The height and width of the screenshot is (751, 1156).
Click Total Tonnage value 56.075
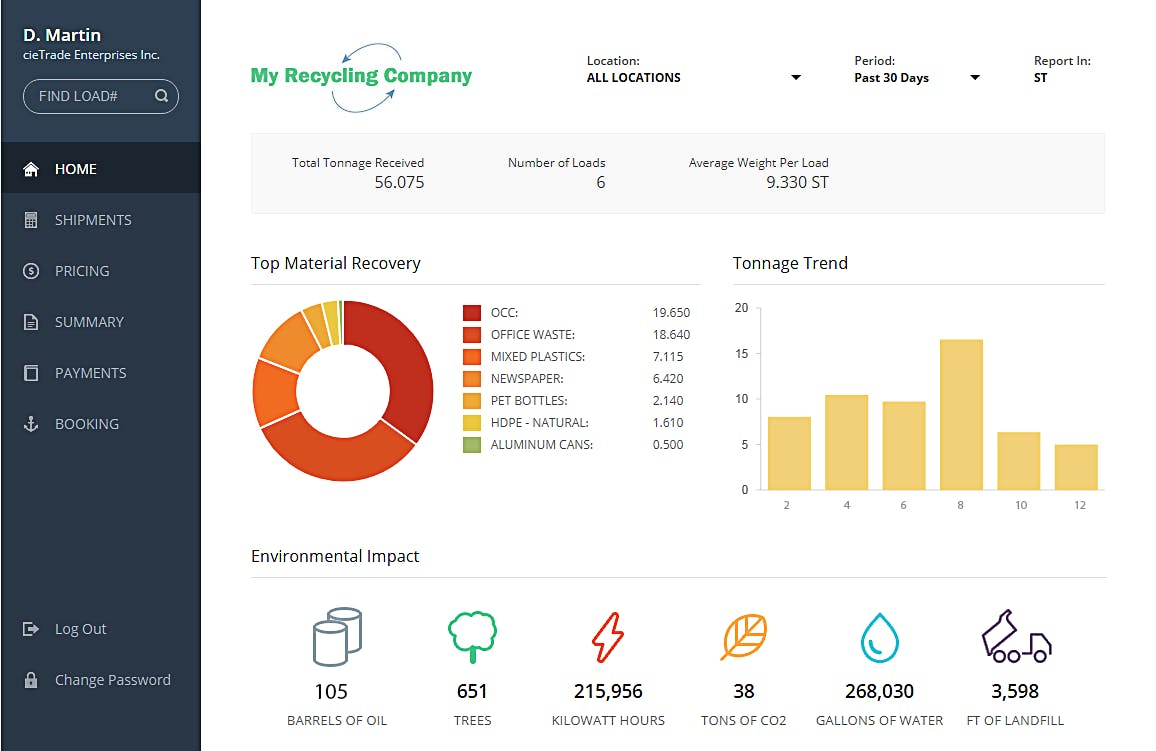pyautogui.click(x=399, y=182)
